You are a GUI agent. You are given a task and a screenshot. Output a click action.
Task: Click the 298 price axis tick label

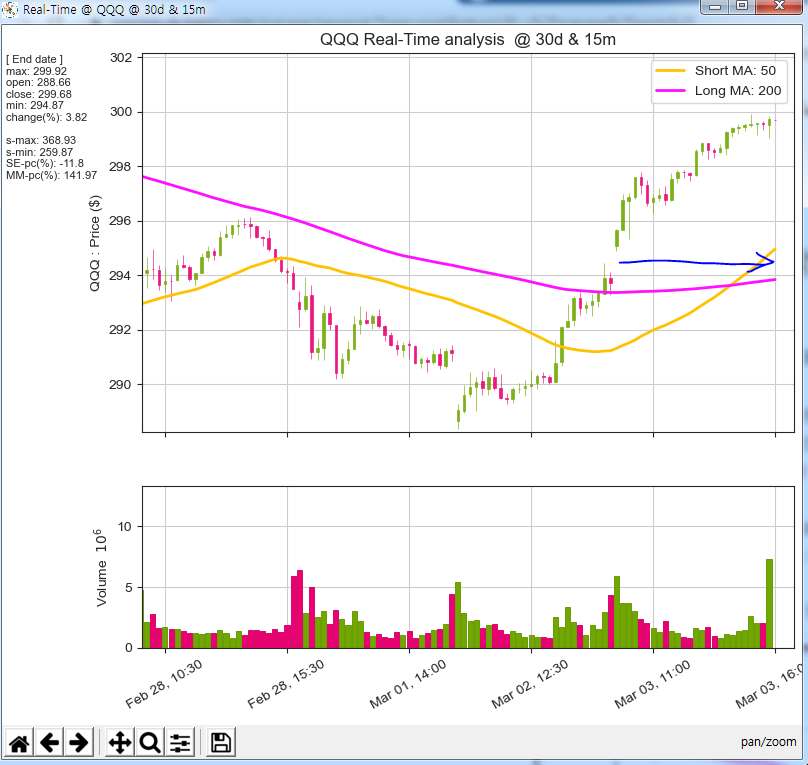[121, 166]
